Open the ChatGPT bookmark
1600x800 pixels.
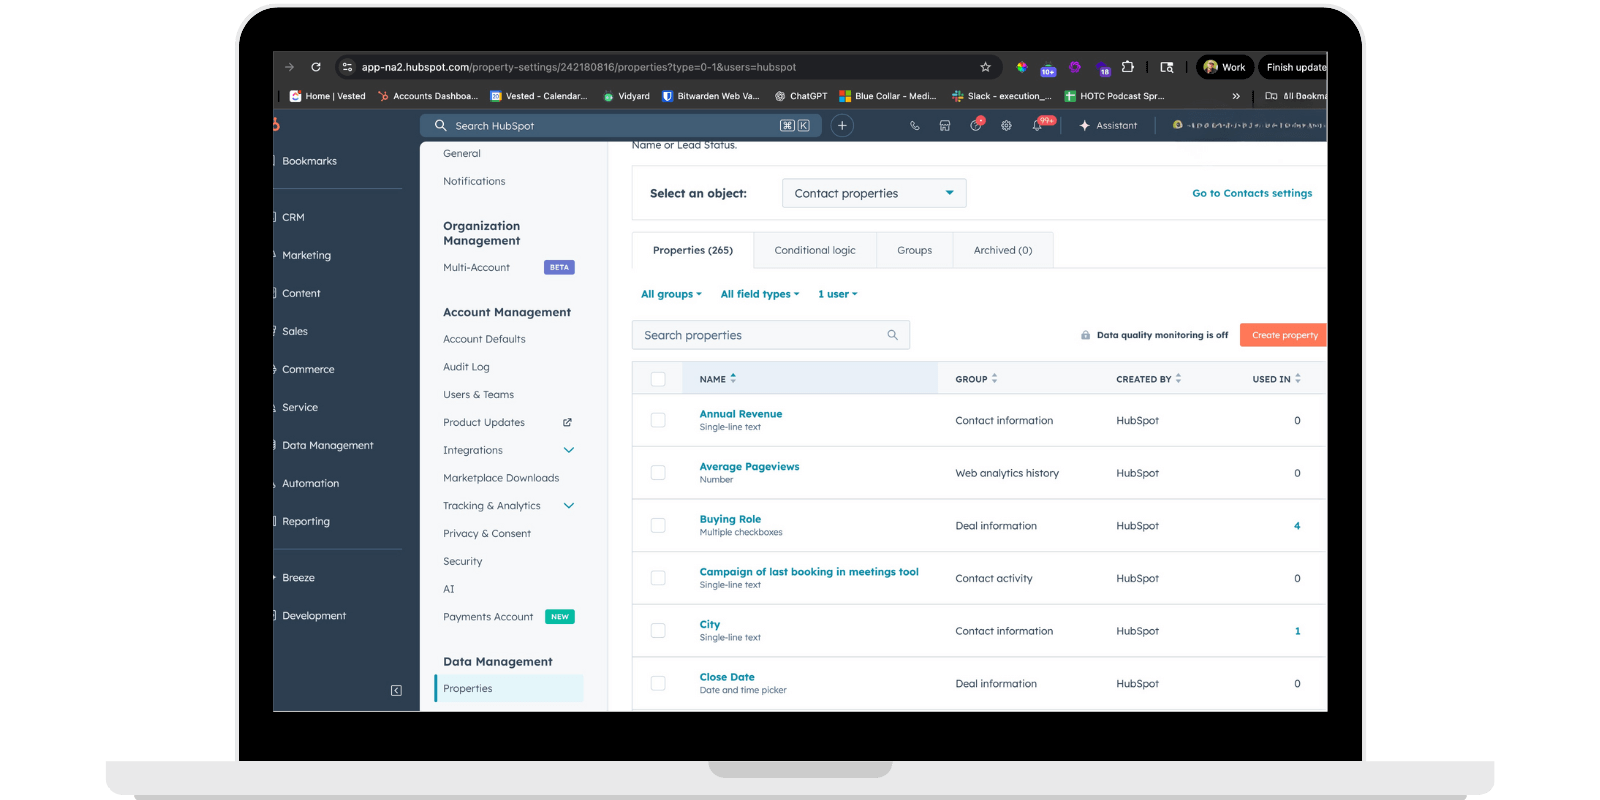pyautogui.click(x=801, y=96)
